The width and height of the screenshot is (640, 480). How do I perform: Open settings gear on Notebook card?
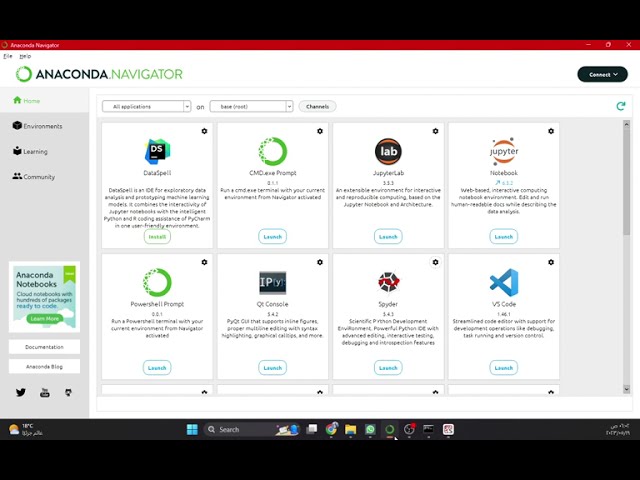pos(551,131)
